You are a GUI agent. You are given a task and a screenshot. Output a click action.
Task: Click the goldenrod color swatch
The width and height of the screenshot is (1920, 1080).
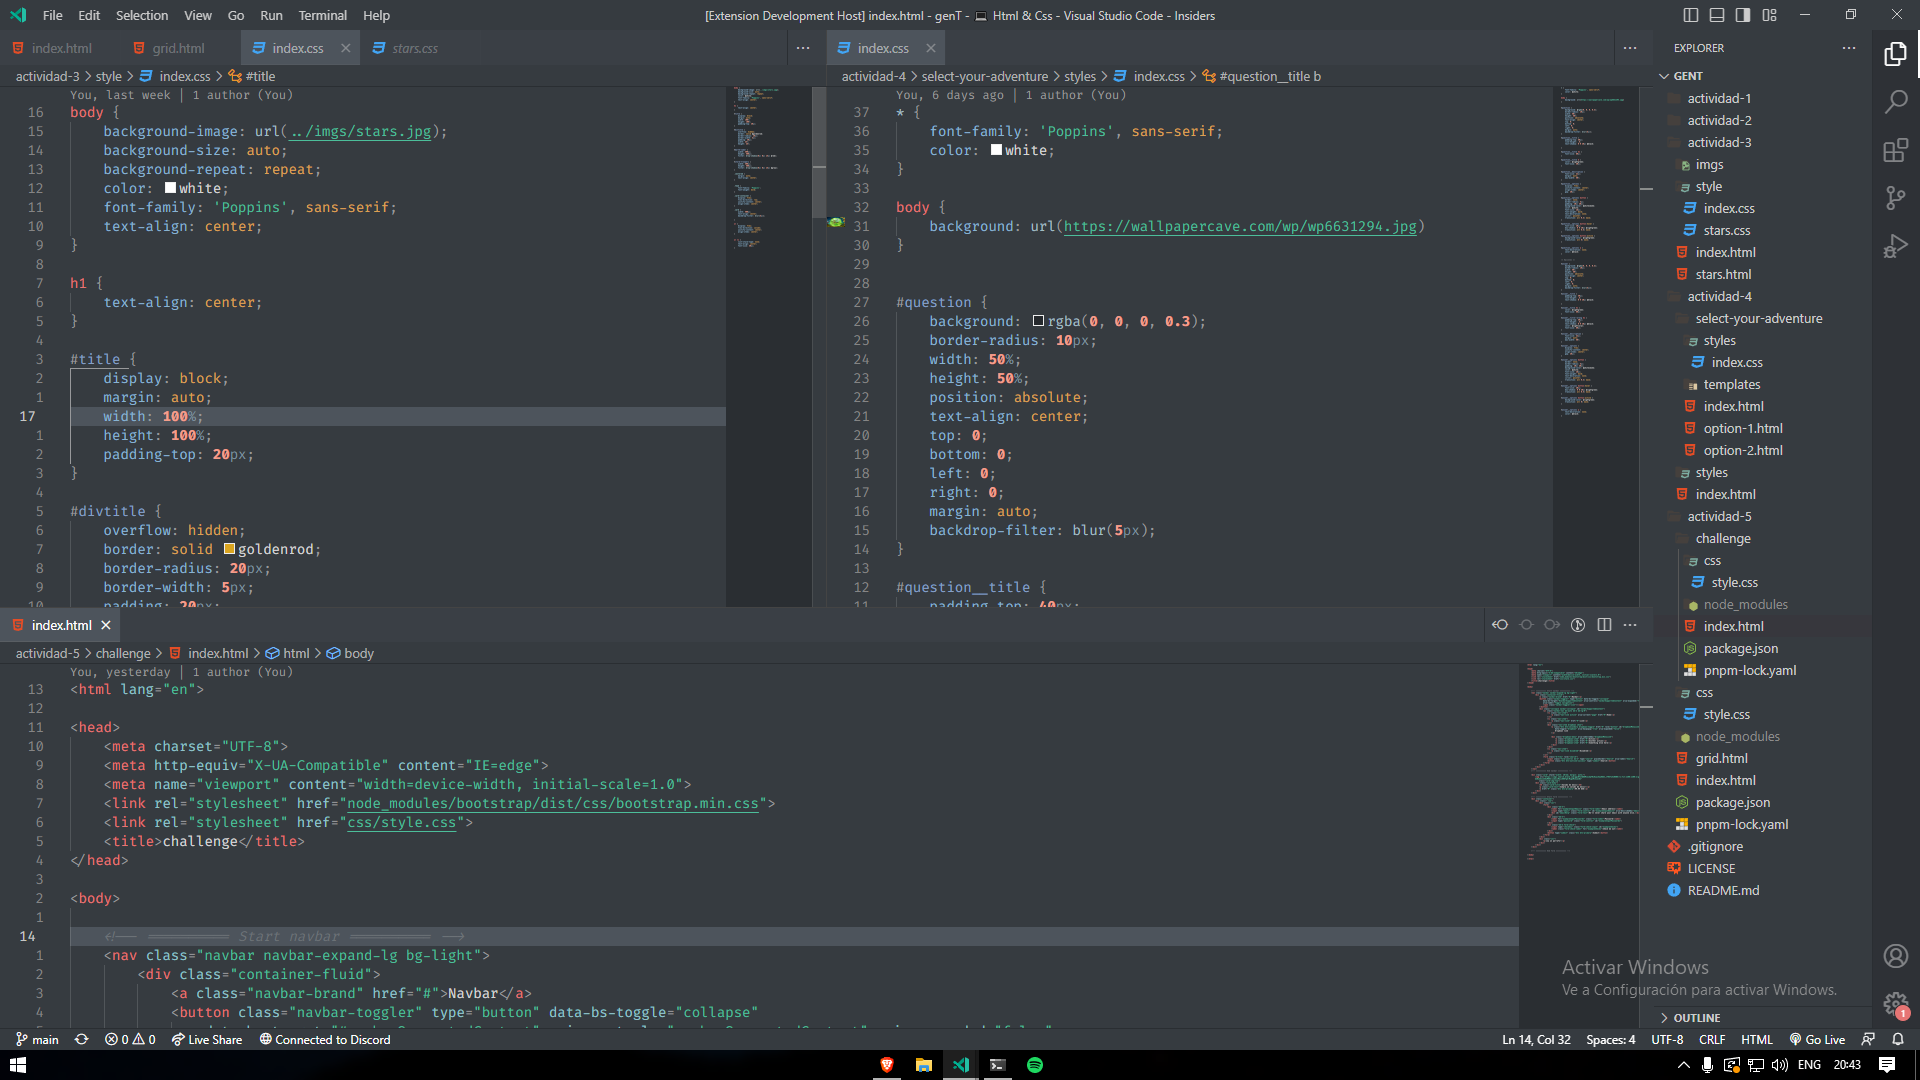coord(229,549)
